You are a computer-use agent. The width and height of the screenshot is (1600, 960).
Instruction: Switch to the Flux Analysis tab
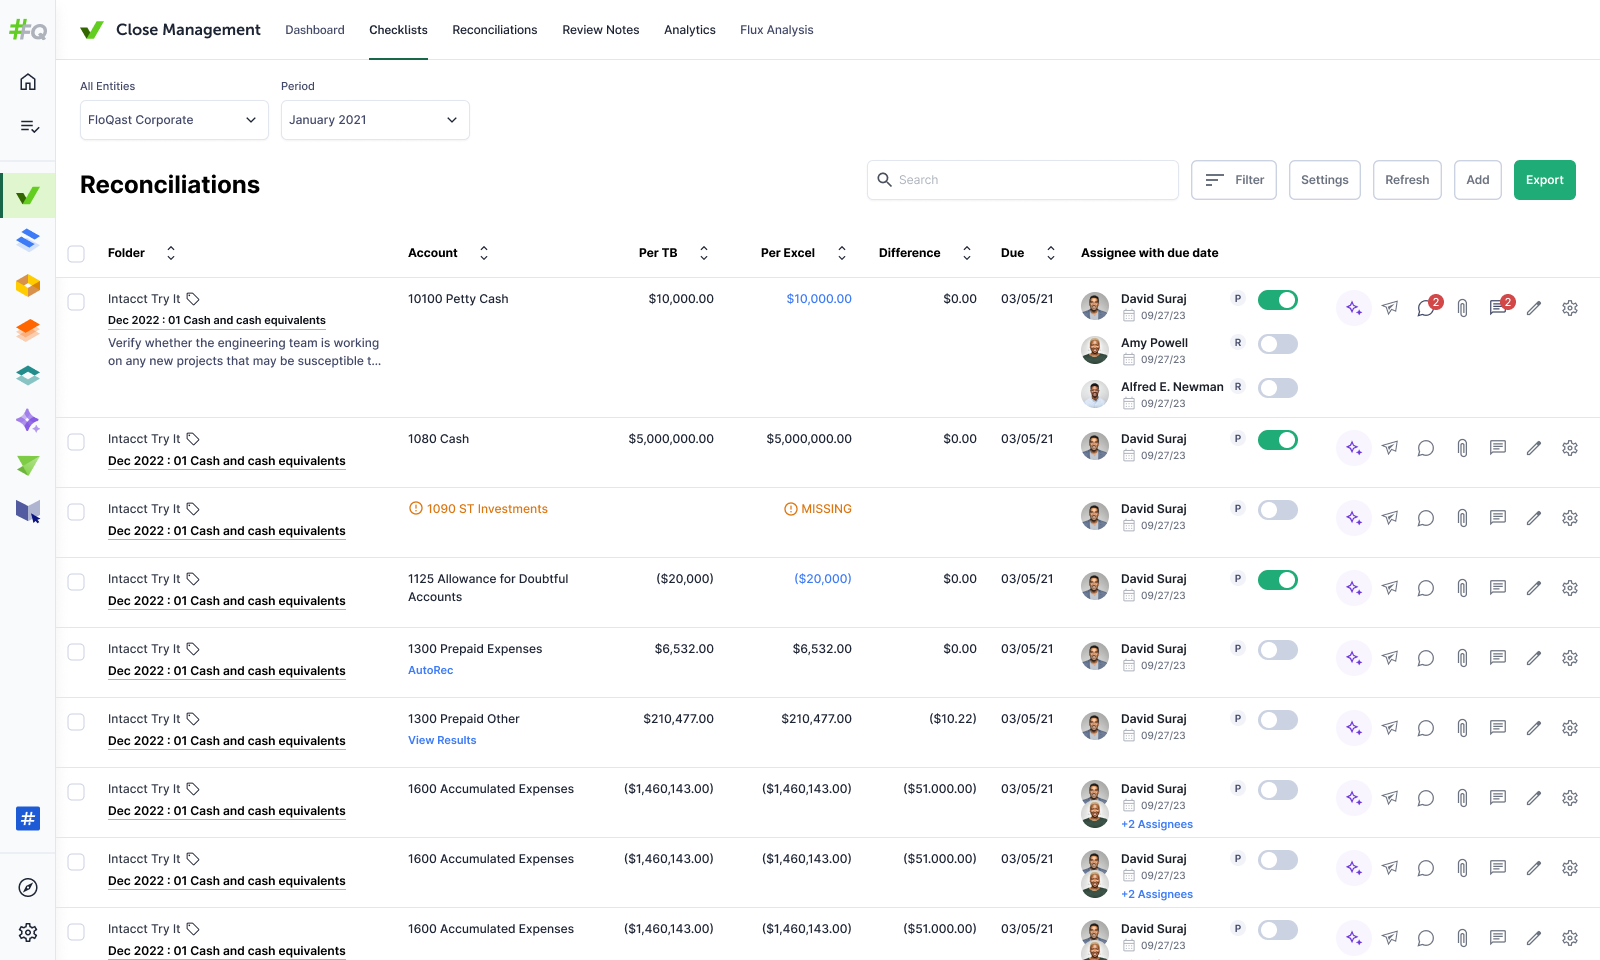[776, 29]
